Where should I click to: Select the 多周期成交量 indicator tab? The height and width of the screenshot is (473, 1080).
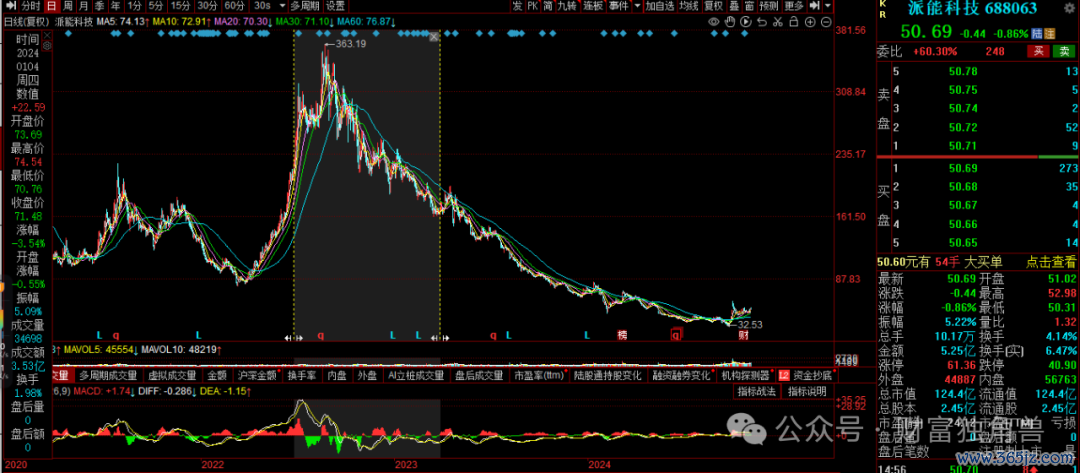[107, 376]
